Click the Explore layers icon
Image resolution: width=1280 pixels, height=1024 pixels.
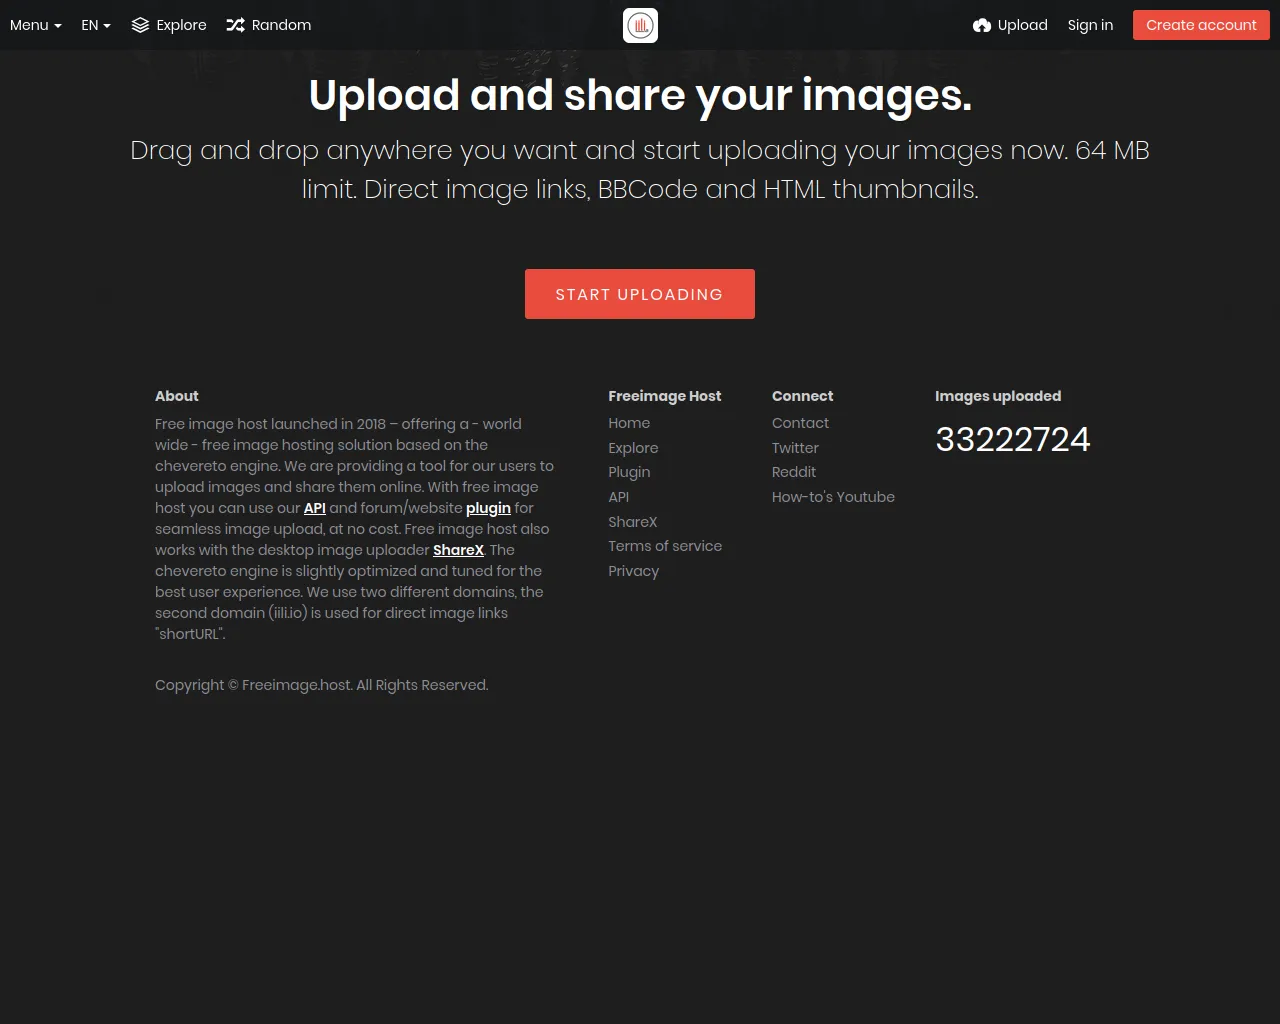pyautogui.click(x=140, y=25)
